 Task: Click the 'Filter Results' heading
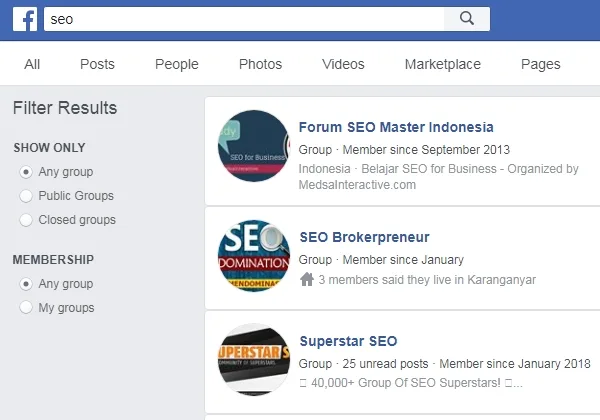(65, 107)
